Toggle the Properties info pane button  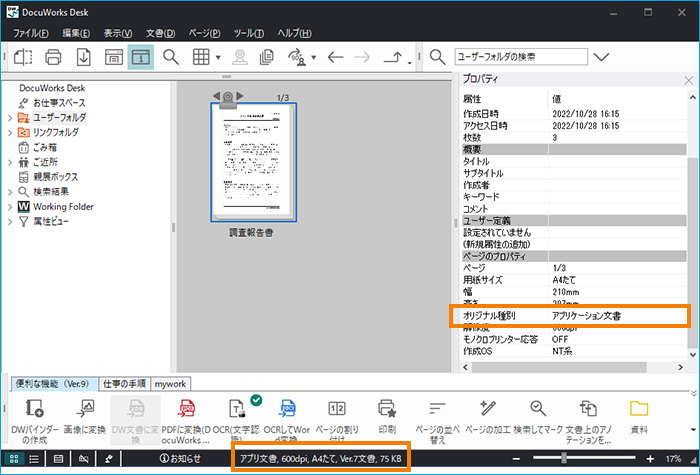[141, 57]
